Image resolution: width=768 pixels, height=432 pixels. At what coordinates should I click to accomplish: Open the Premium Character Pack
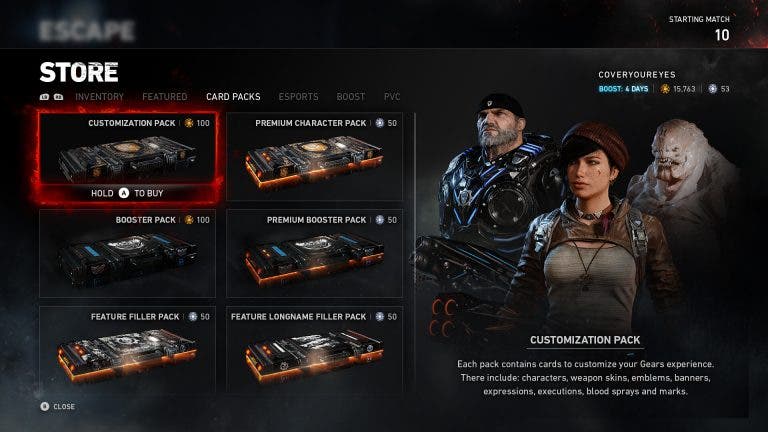click(x=314, y=156)
